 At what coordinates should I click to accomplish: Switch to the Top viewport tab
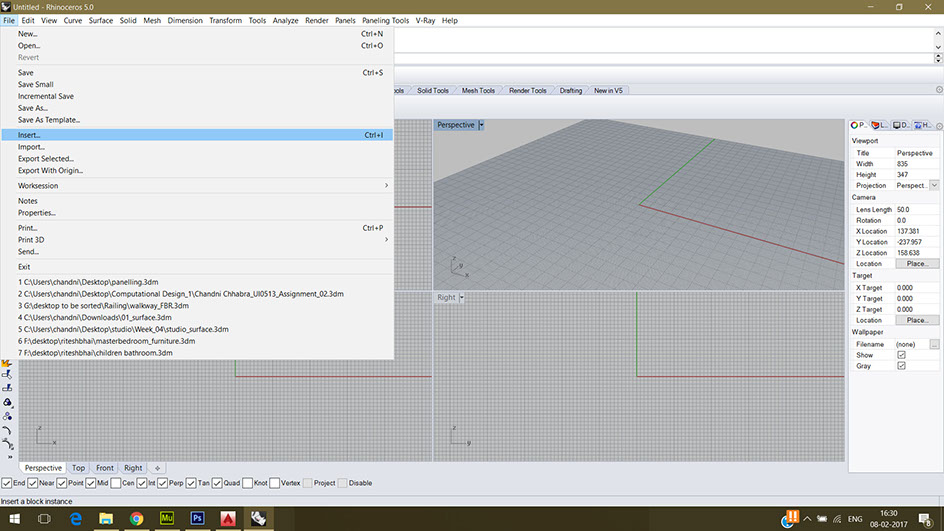click(78, 468)
